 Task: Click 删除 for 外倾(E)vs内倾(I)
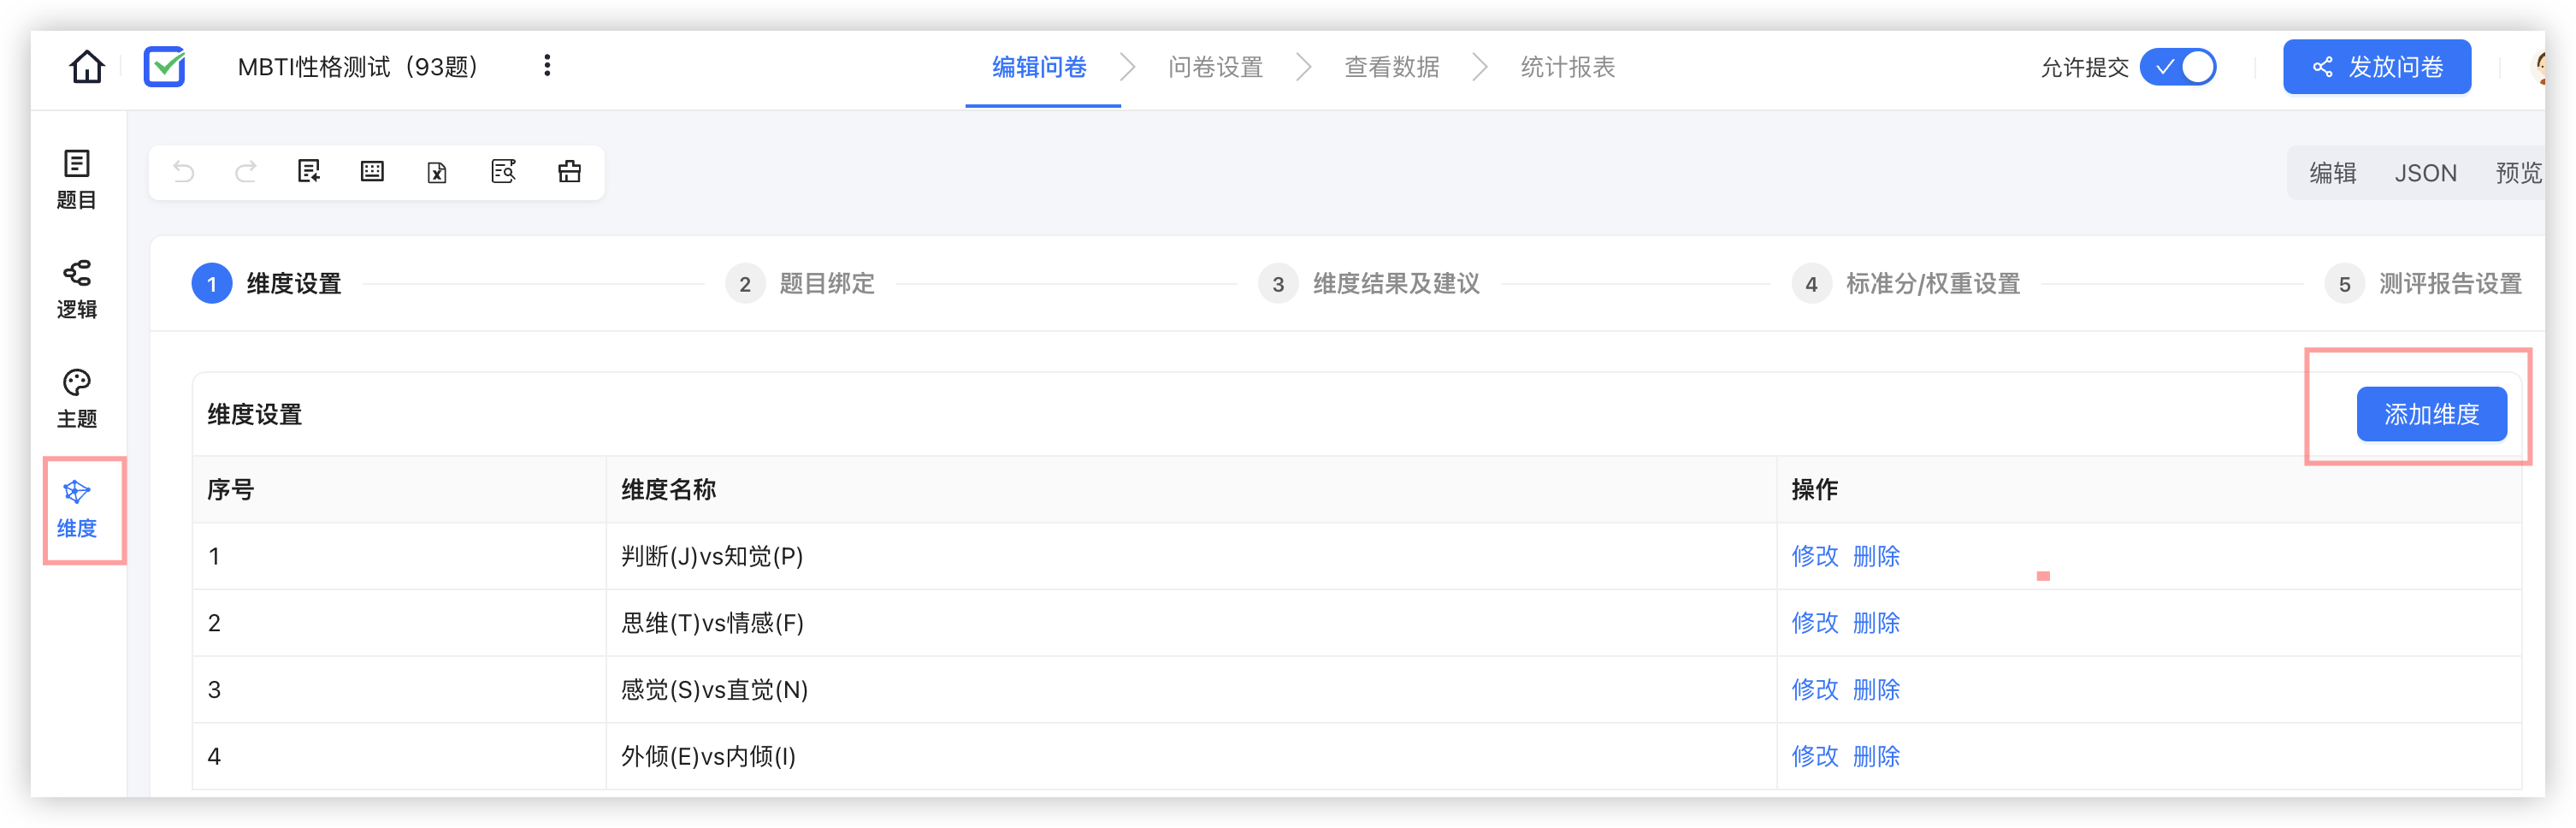pos(1876,756)
